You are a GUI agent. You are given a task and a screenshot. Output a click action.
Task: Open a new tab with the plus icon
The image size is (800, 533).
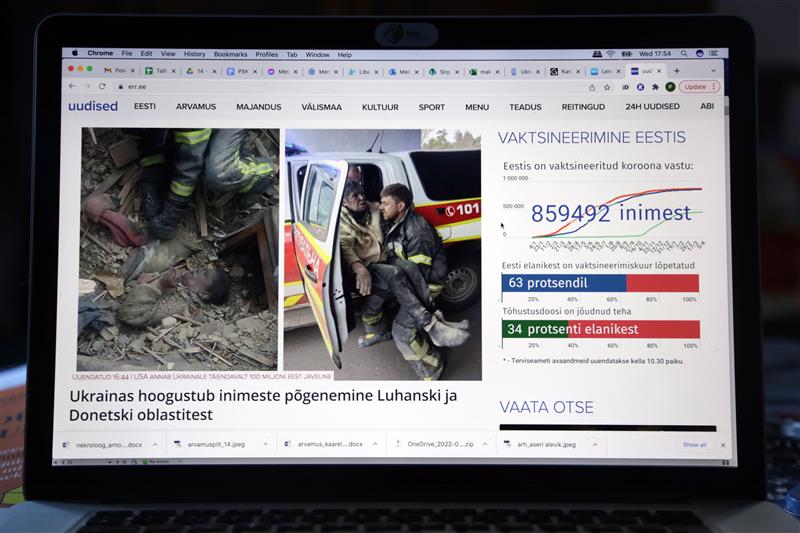(x=677, y=71)
